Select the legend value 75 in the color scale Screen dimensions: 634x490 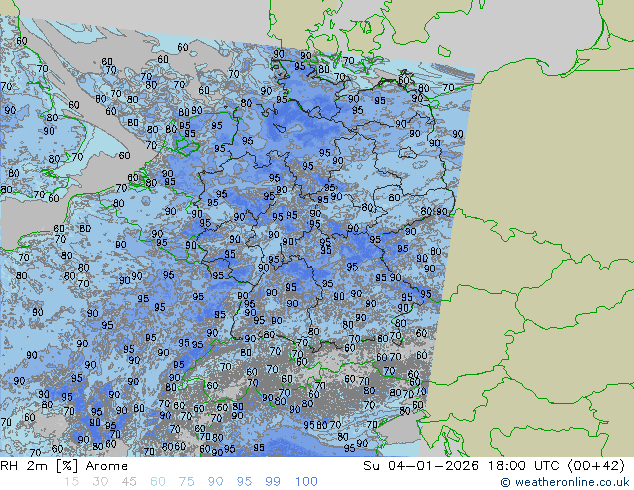click(186, 482)
